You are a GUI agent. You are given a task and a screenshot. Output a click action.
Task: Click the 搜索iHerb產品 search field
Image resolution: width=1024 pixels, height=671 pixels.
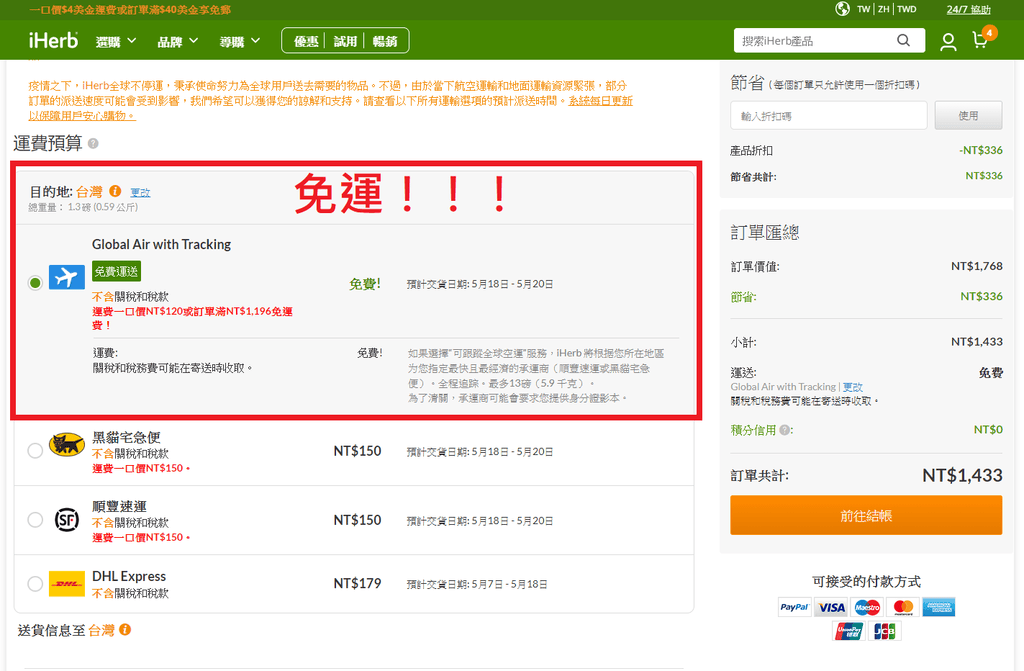816,41
